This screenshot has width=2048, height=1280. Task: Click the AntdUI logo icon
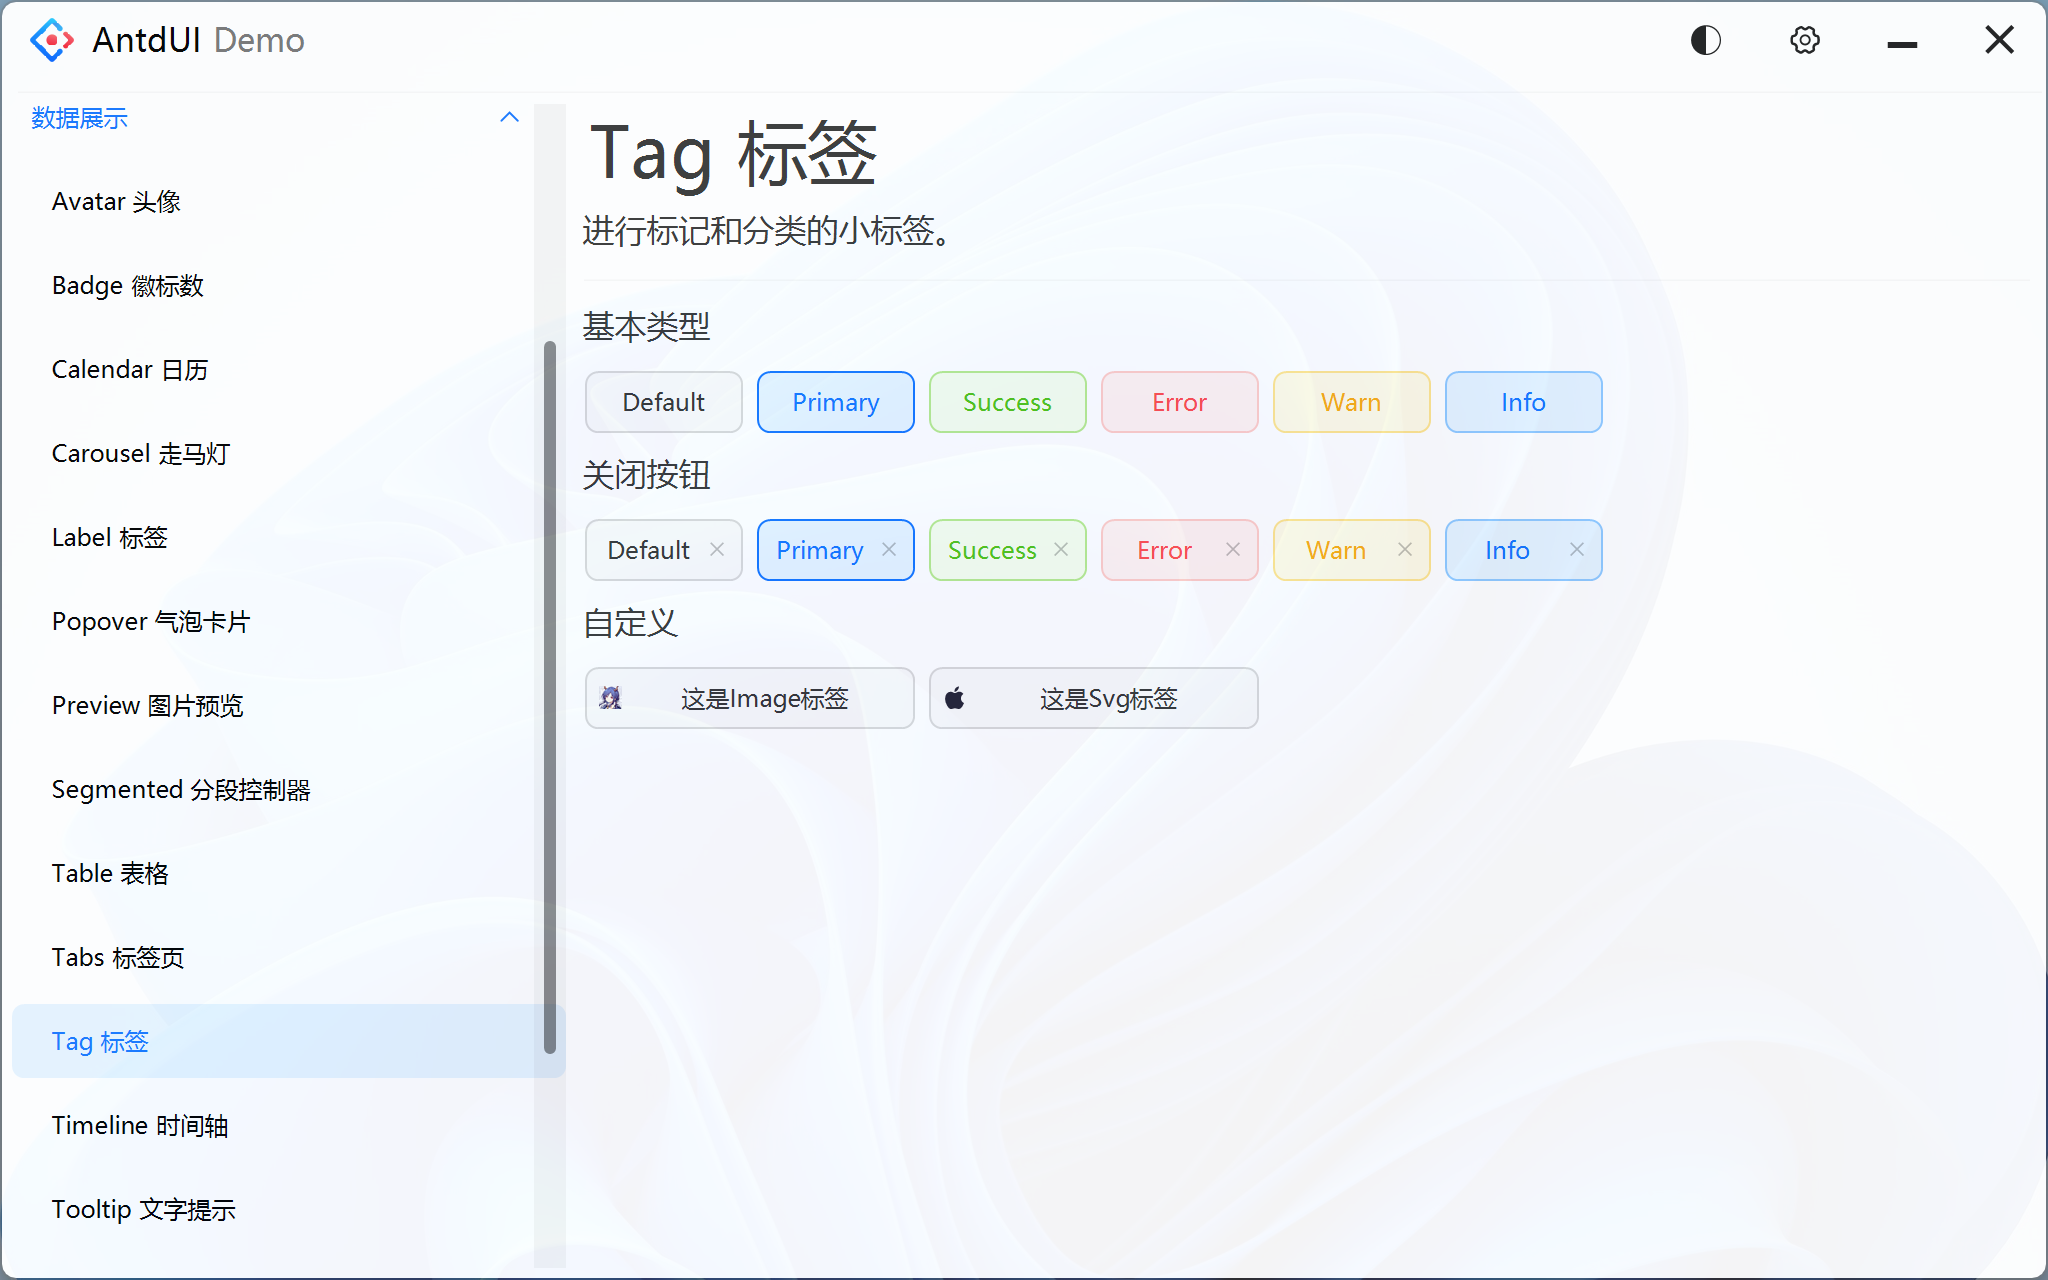coord(51,40)
